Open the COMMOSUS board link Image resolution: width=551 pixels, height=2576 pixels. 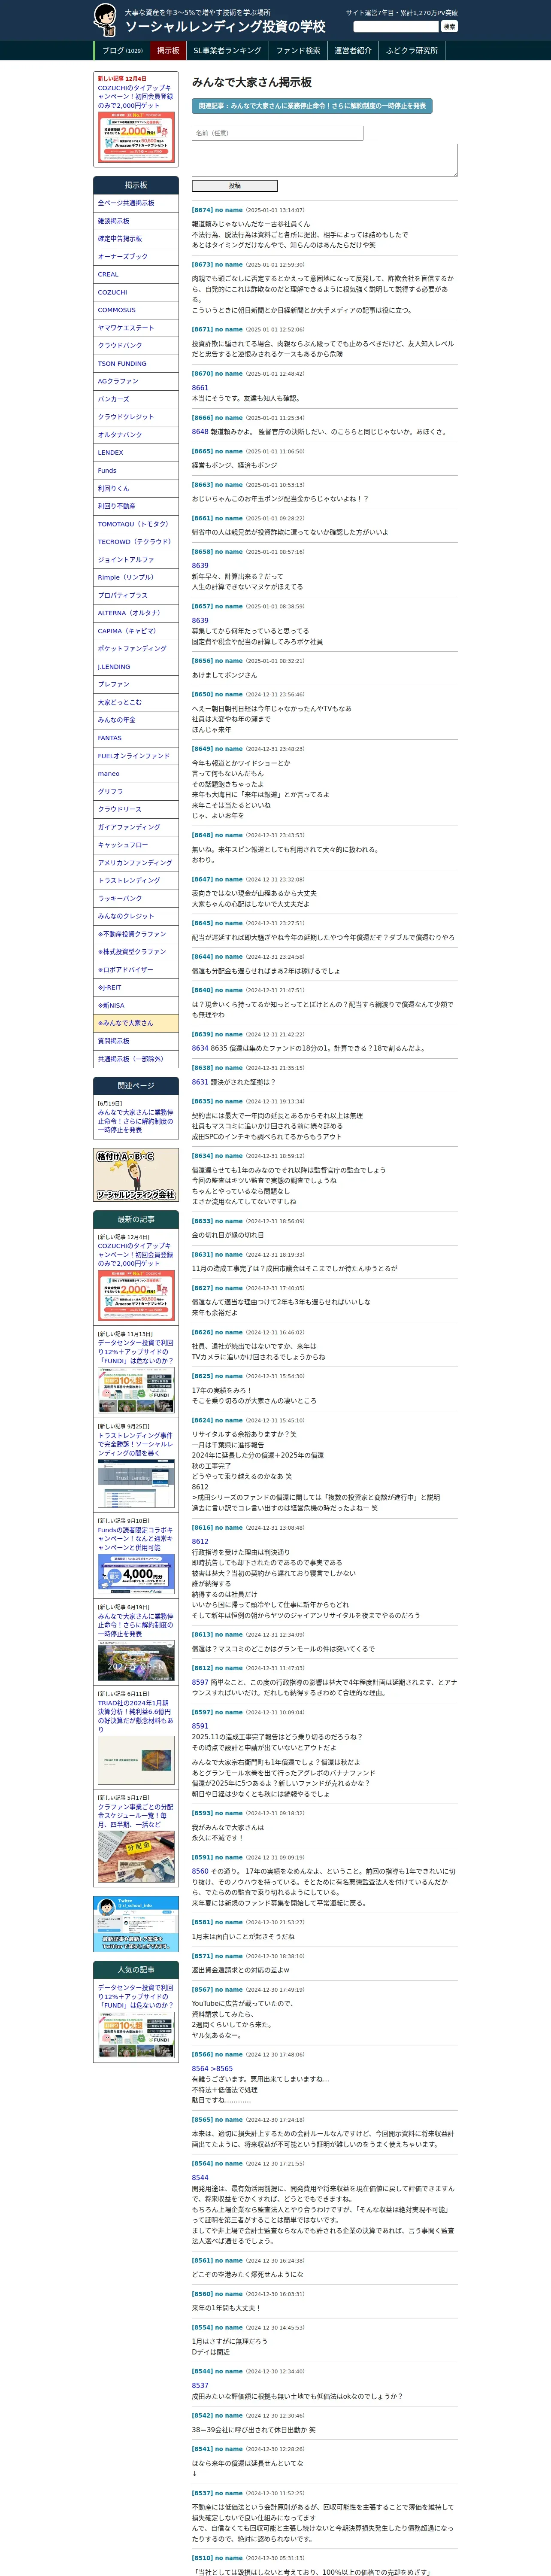tap(136, 310)
